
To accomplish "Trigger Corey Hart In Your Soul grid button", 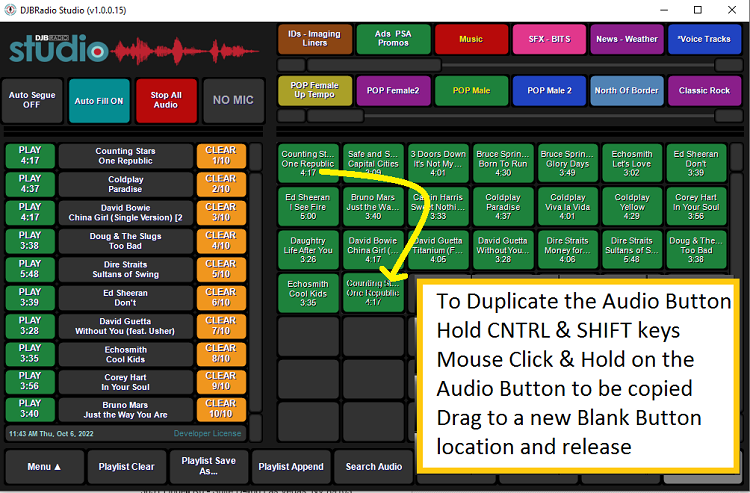I will (696, 207).
